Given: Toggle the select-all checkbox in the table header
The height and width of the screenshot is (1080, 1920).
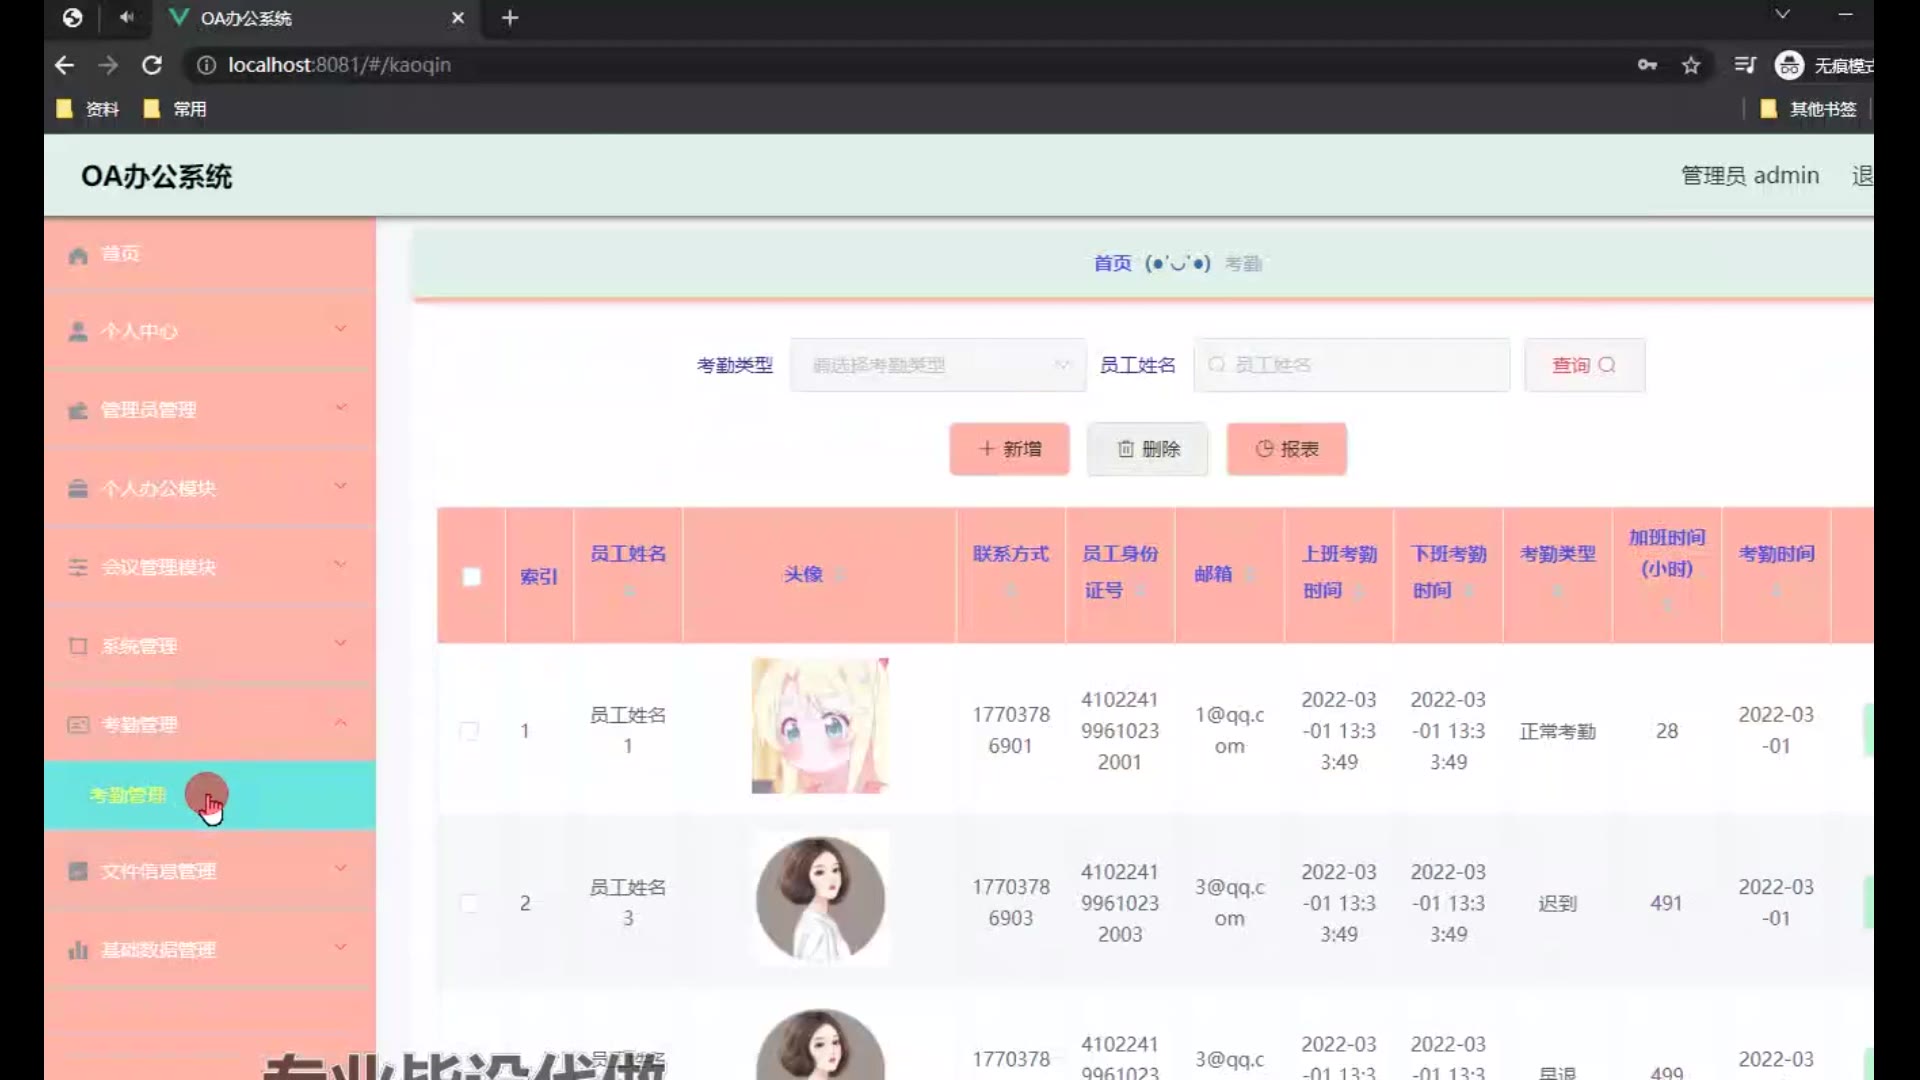Looking at the screenshot, I should 472,577.
